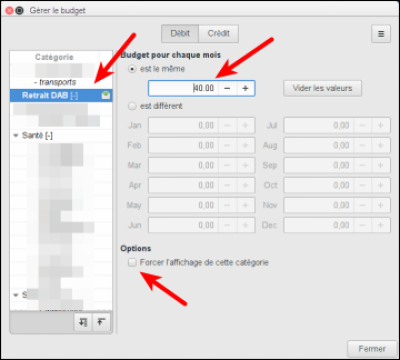The height and width of the screenshot is (360, 400).
Task: Collapse the Santé category tree
Action: tap(15, 136)
